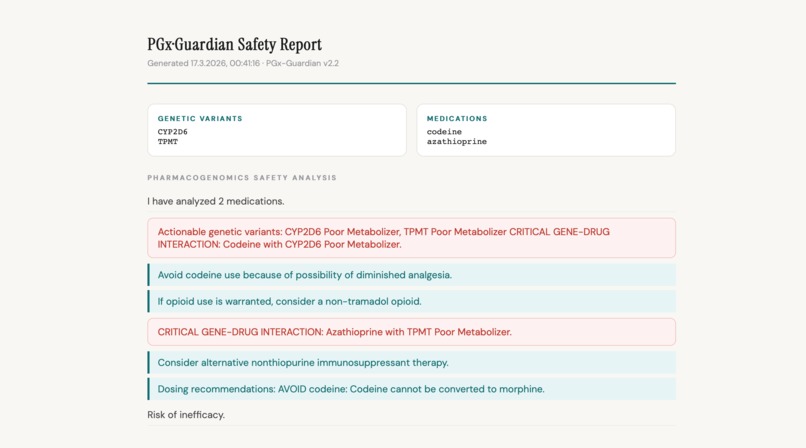Select the generated timestamp line

(x=243, y=63)
